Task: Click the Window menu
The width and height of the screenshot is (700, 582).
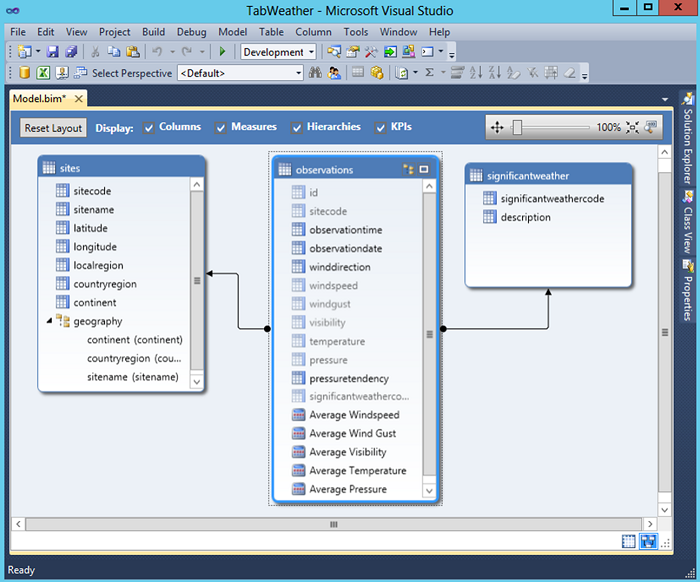Action: pos(398,32)
